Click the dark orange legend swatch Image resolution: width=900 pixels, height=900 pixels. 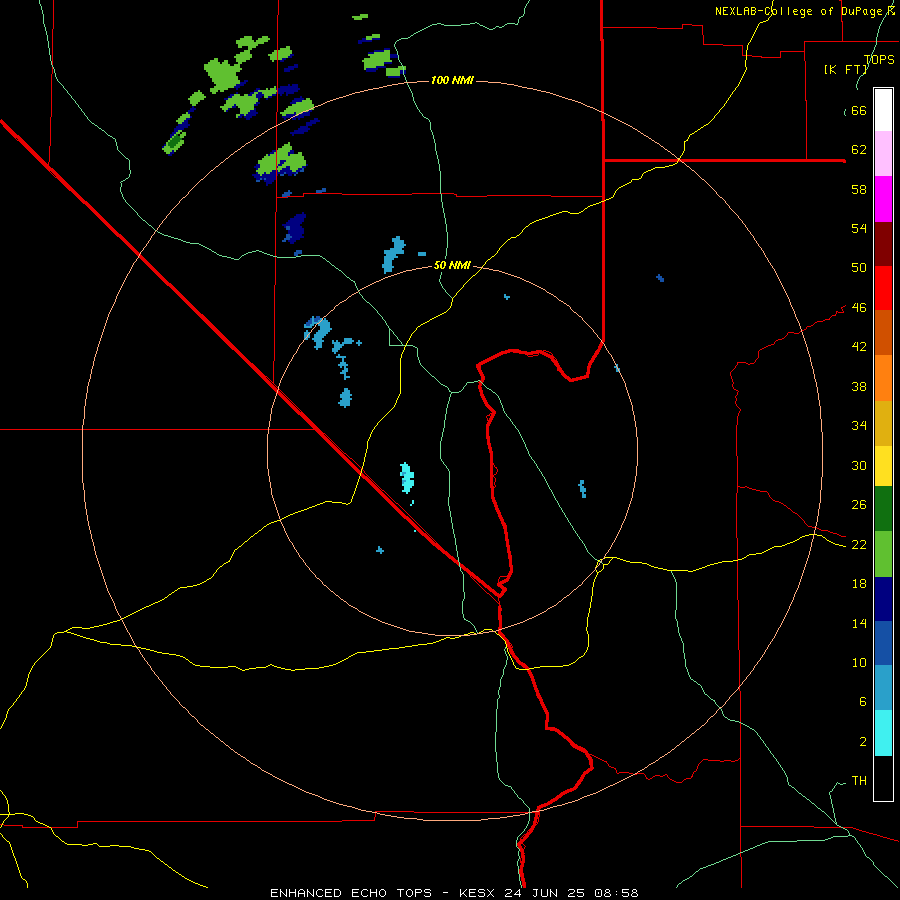(883, 333)
